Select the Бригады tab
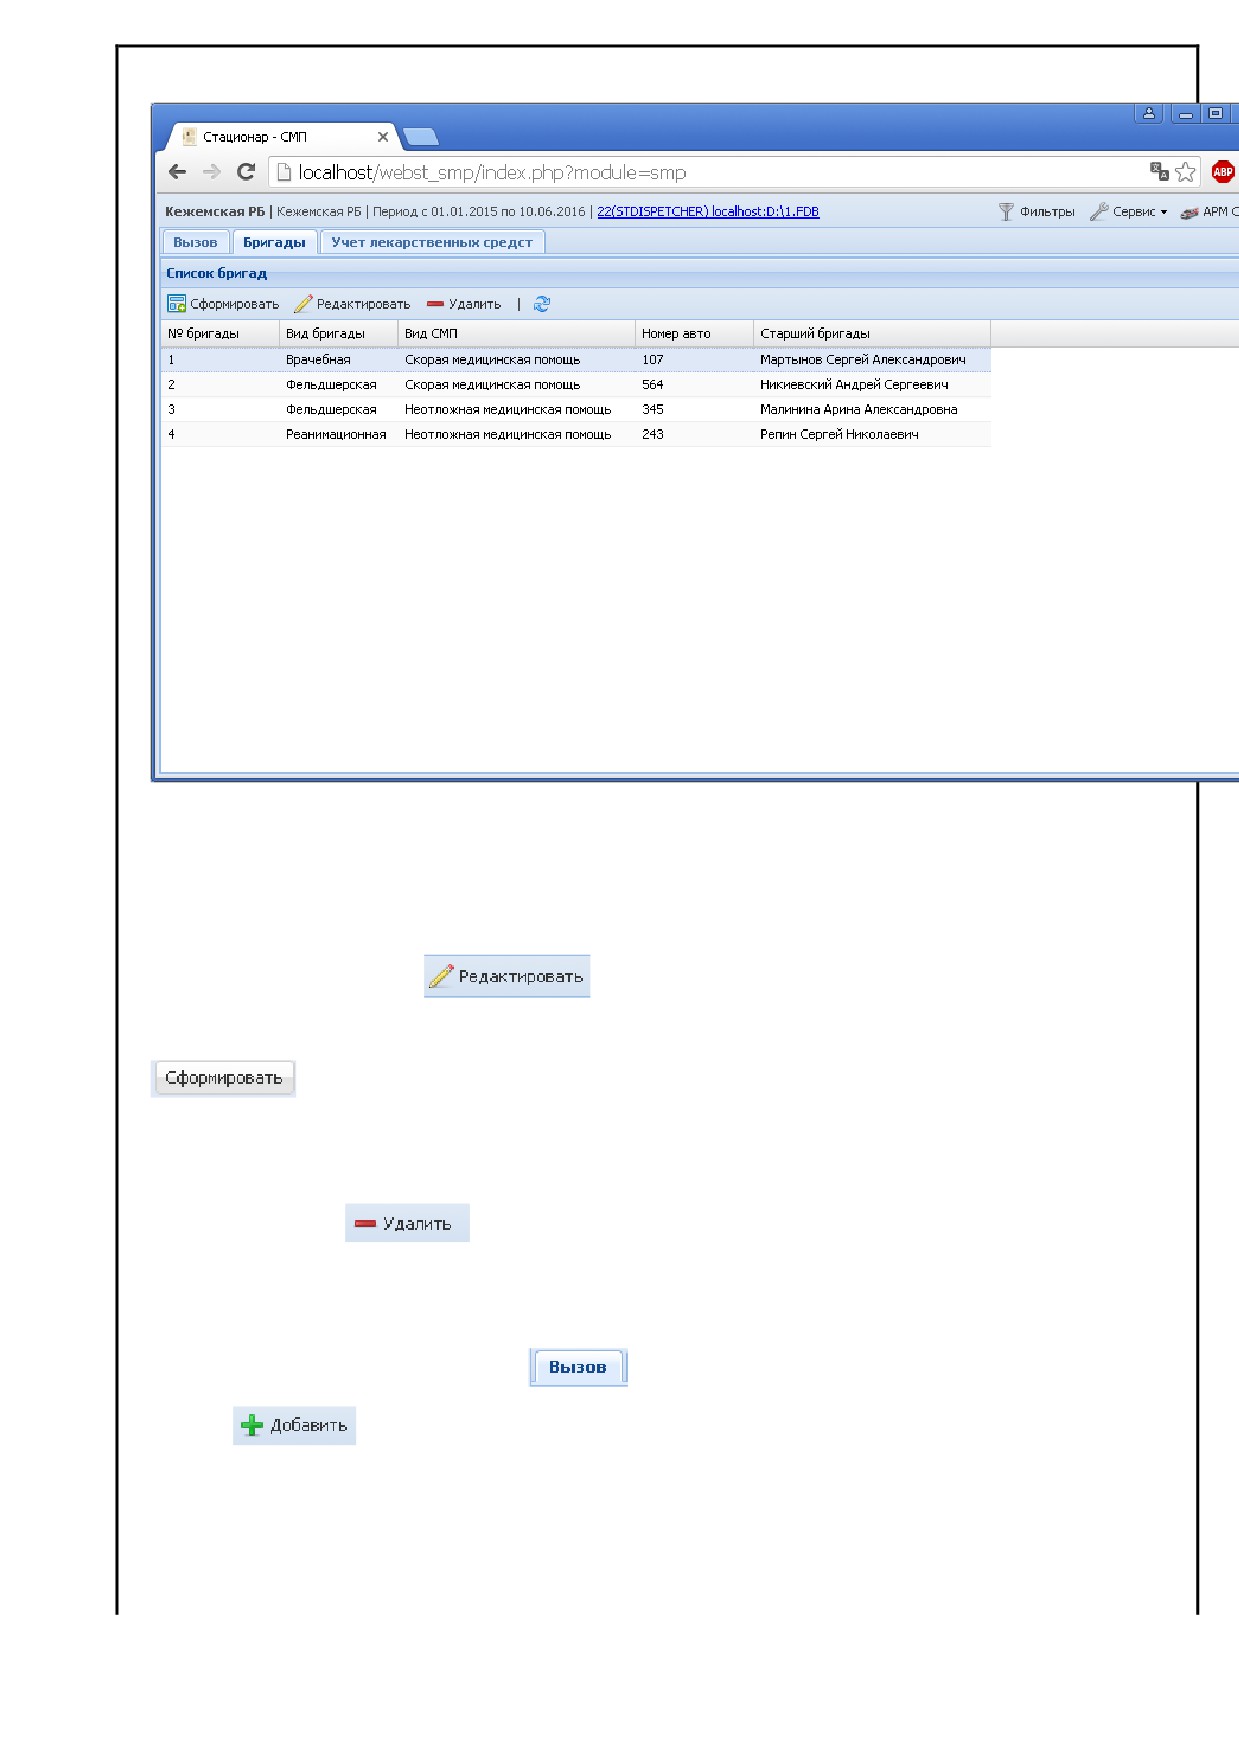 pyautogui.click(x=274, y=242)
